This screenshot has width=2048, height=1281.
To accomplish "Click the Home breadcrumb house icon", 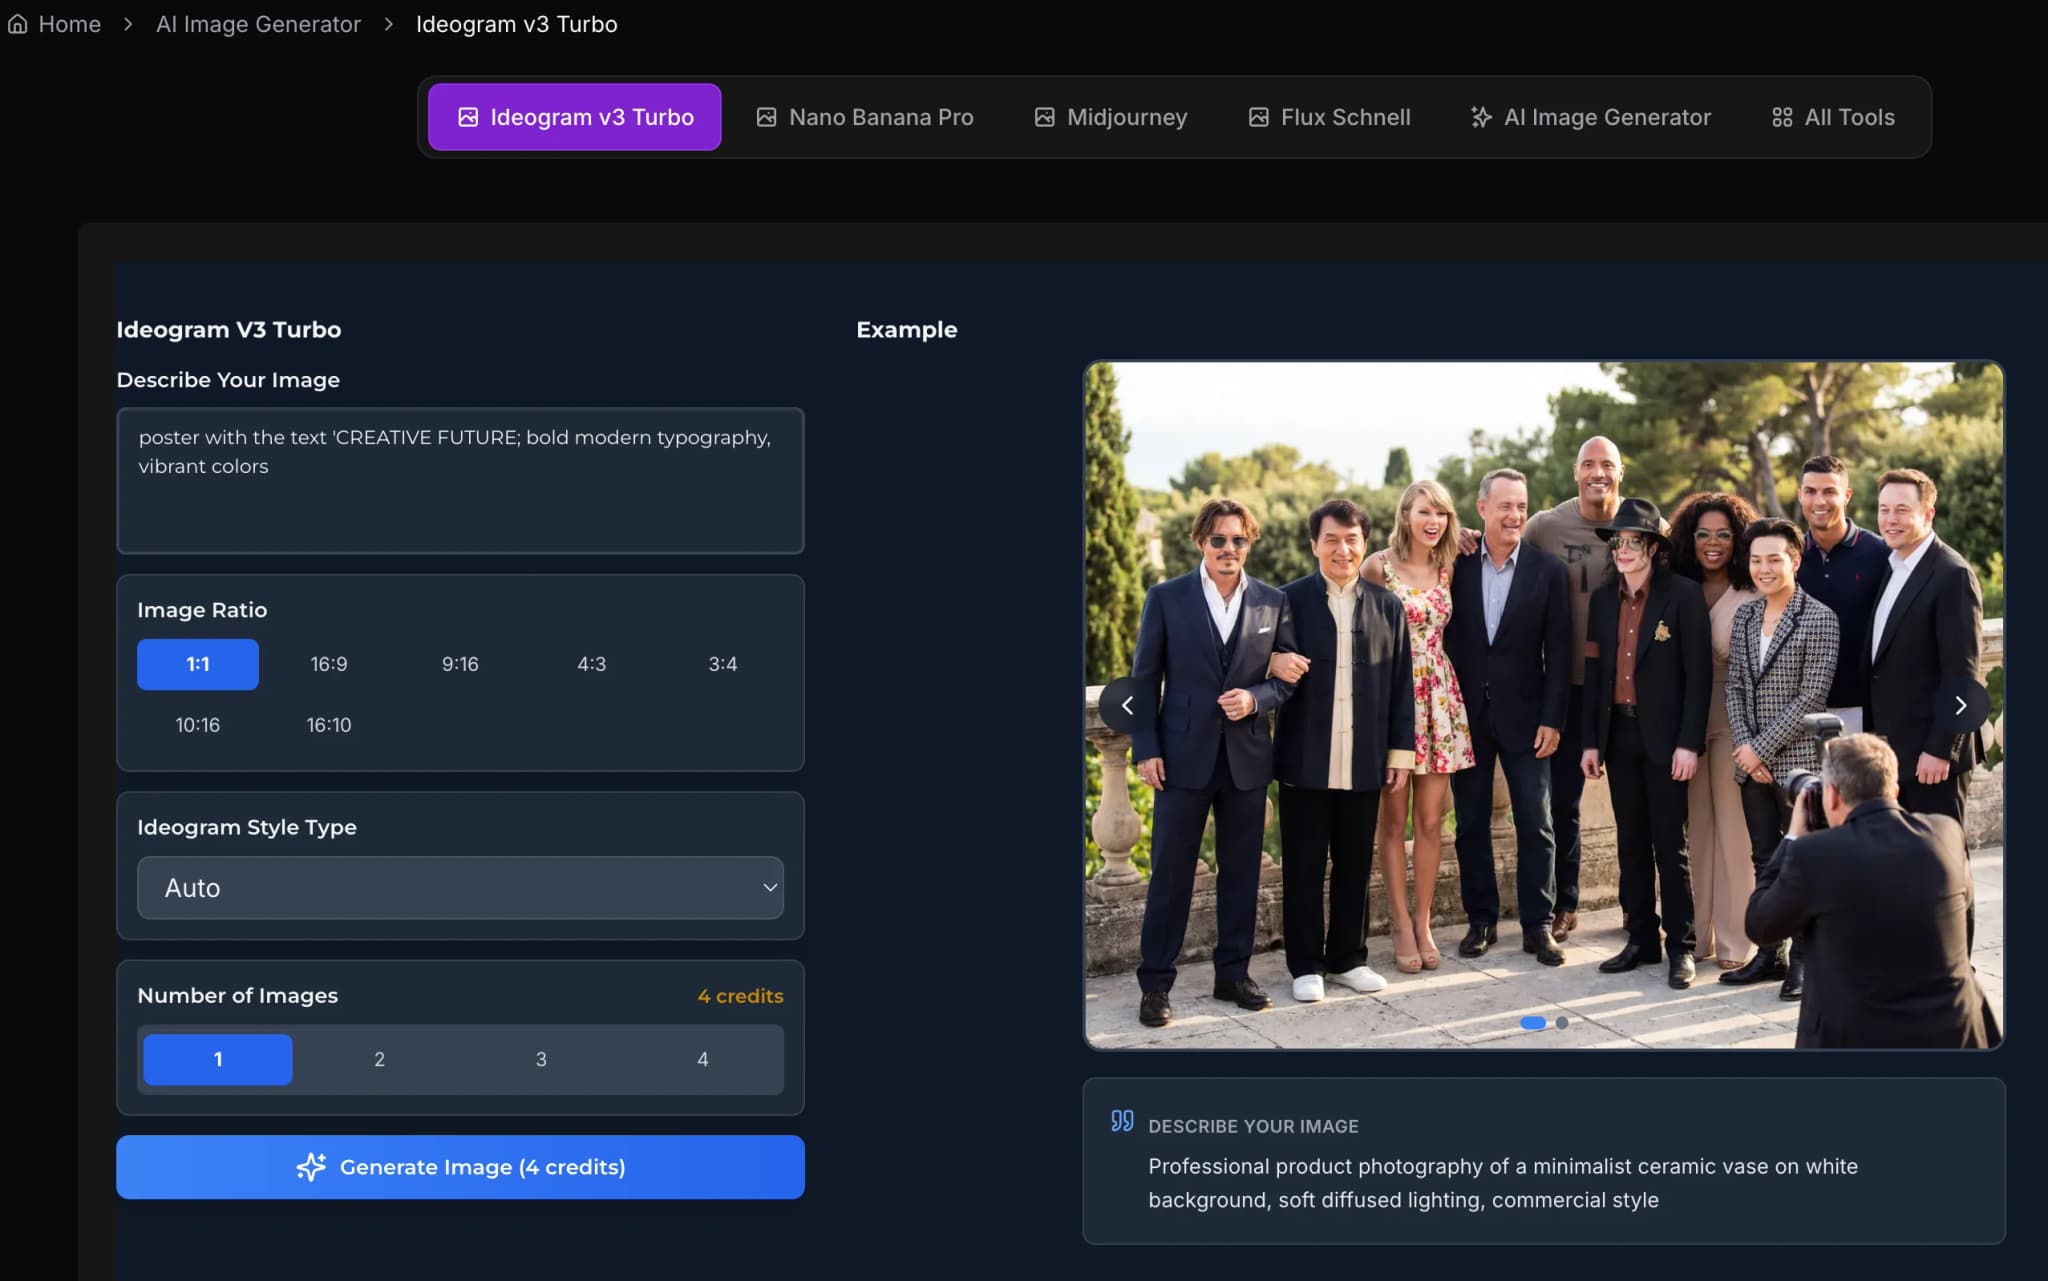I will [17, 24].
